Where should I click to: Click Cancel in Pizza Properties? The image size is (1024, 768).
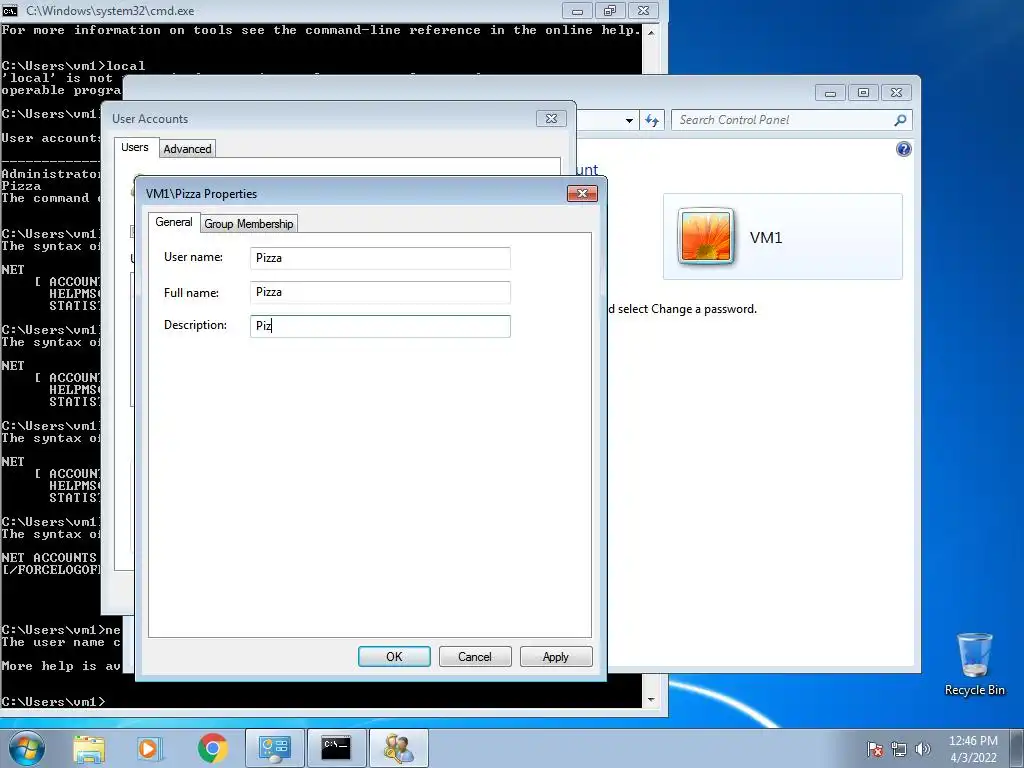(x=475, y=656)
